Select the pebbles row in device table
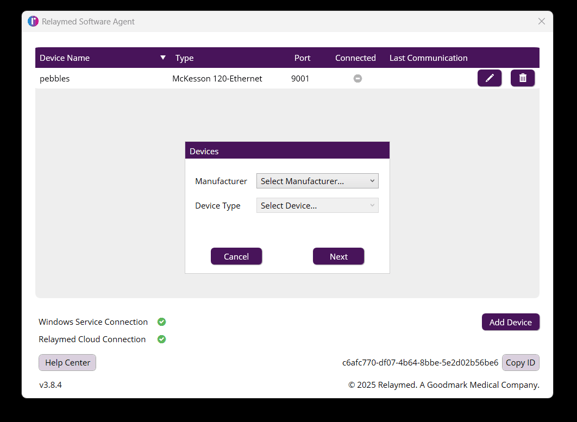 pyautogui.click(x=287, y=78)
